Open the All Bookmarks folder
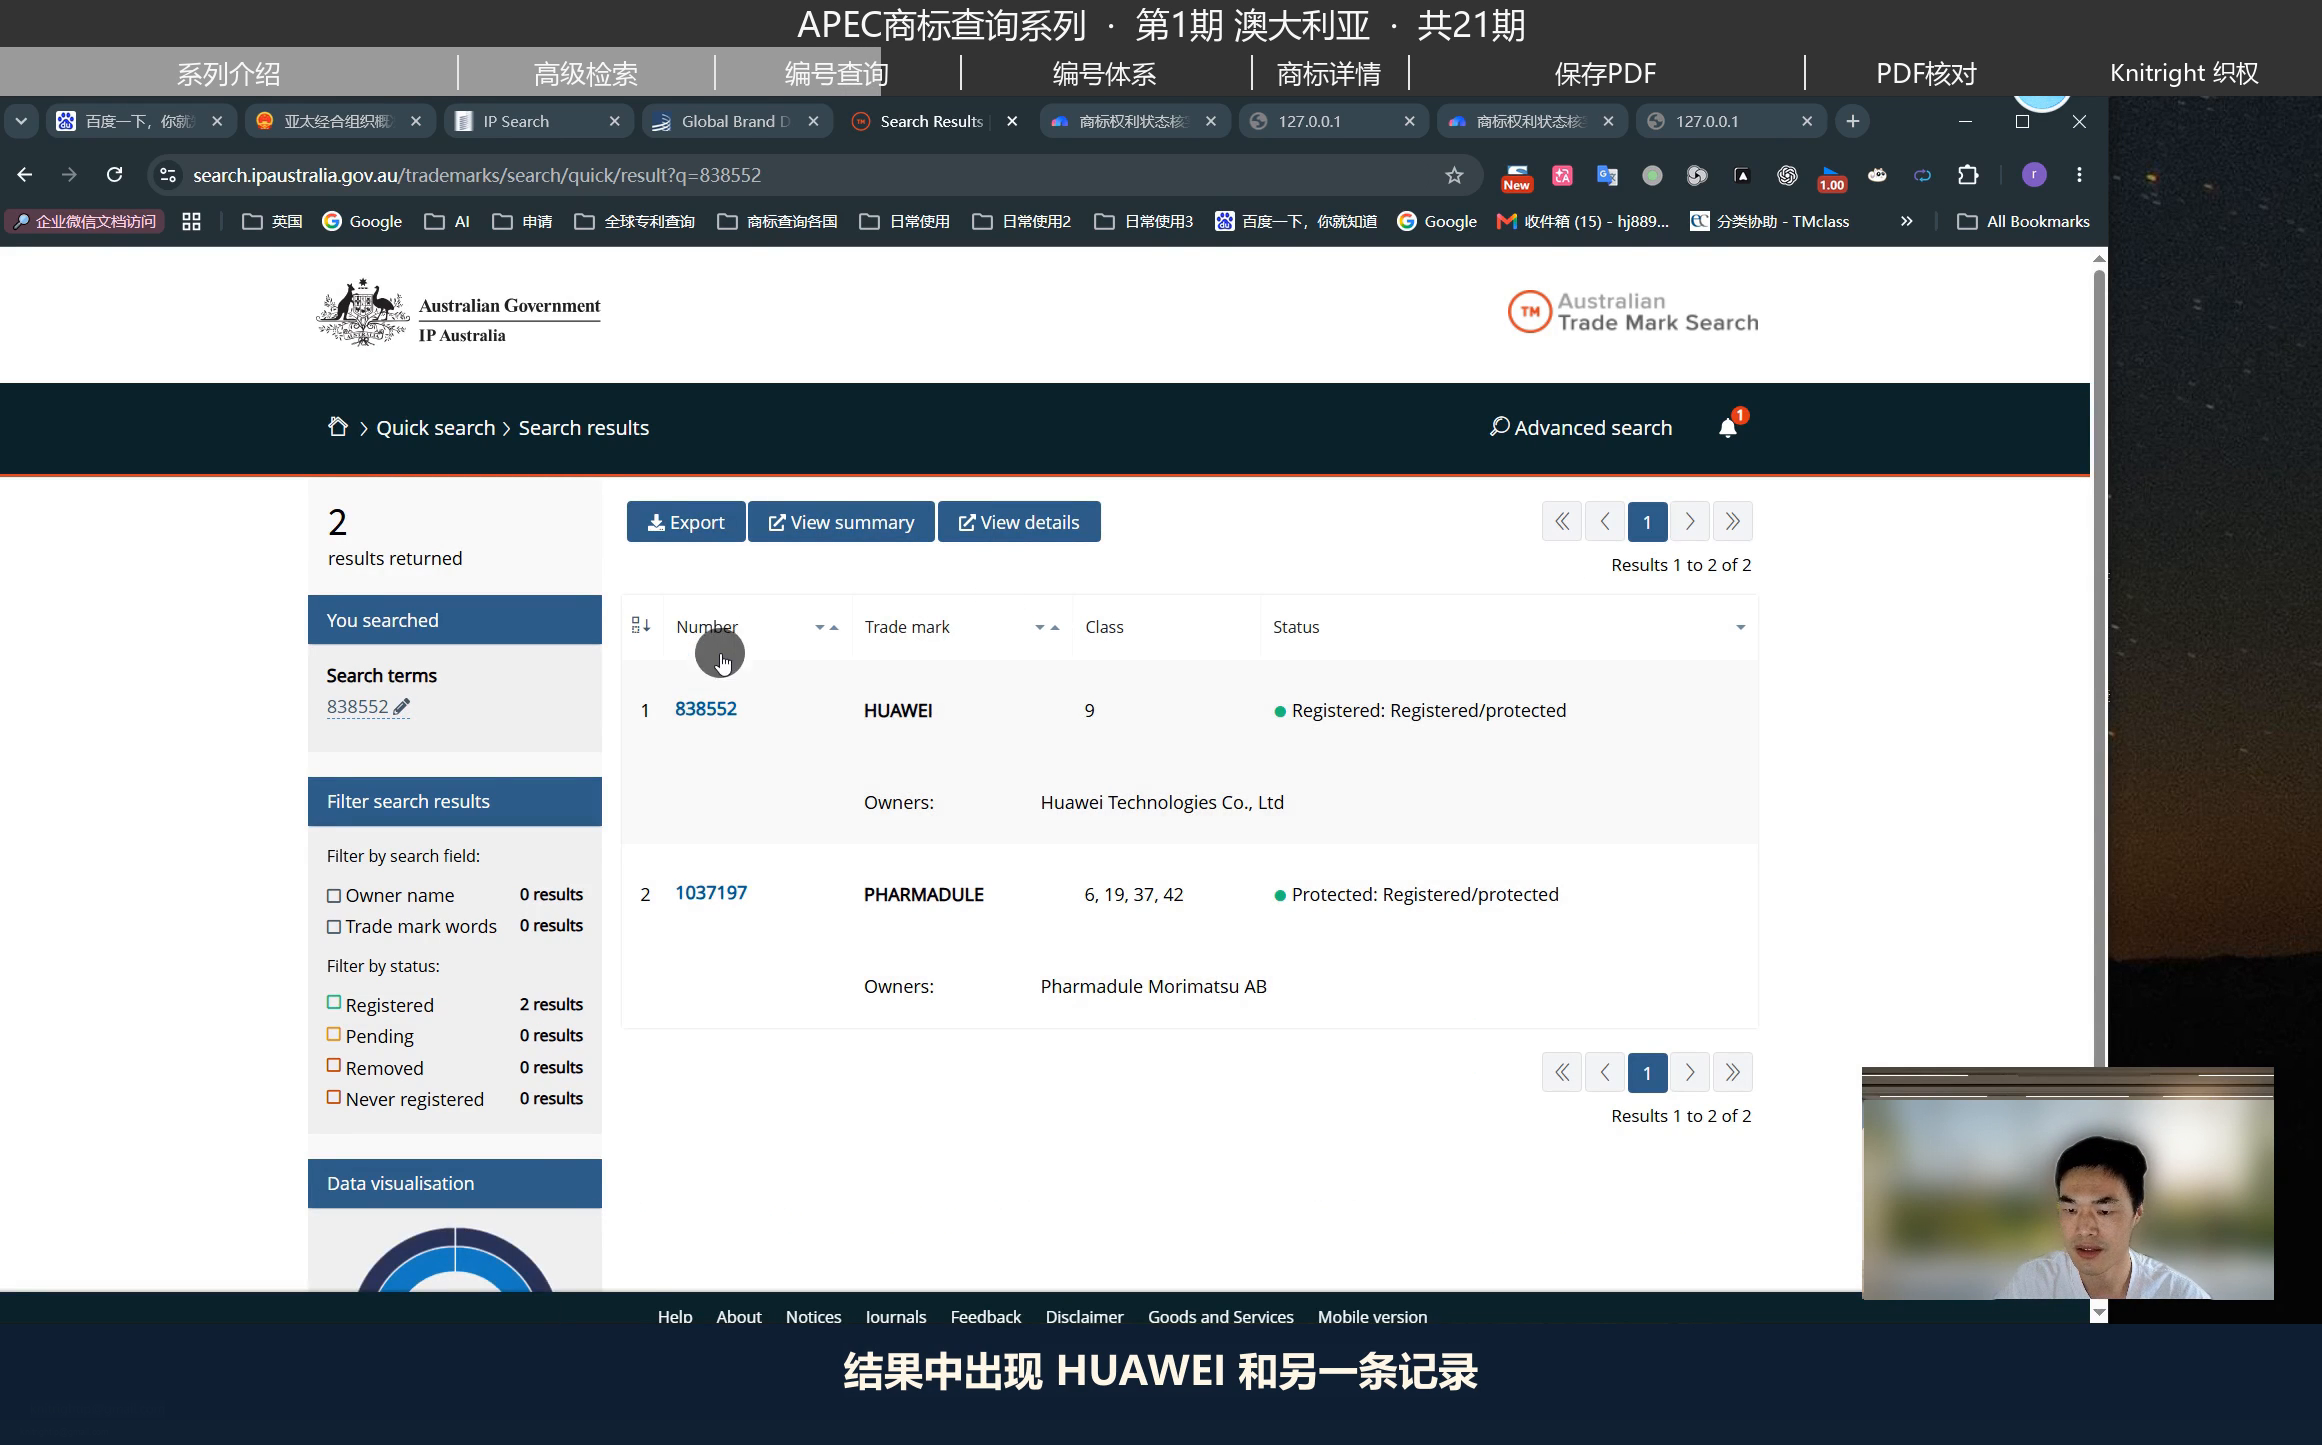This screenshot has height=1445, width=2322. pyautogui.click(x=2023, y=221)
